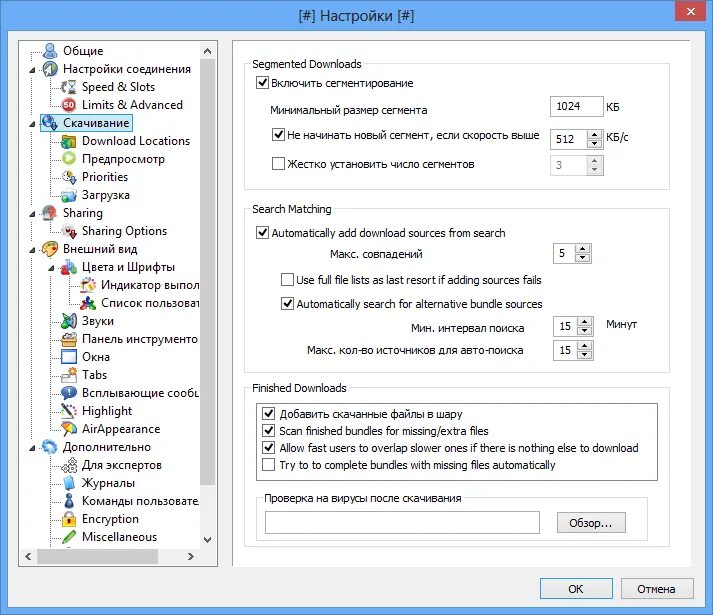Click the Журналы book icon
This screenshot has width=713, height=615.
69,483
